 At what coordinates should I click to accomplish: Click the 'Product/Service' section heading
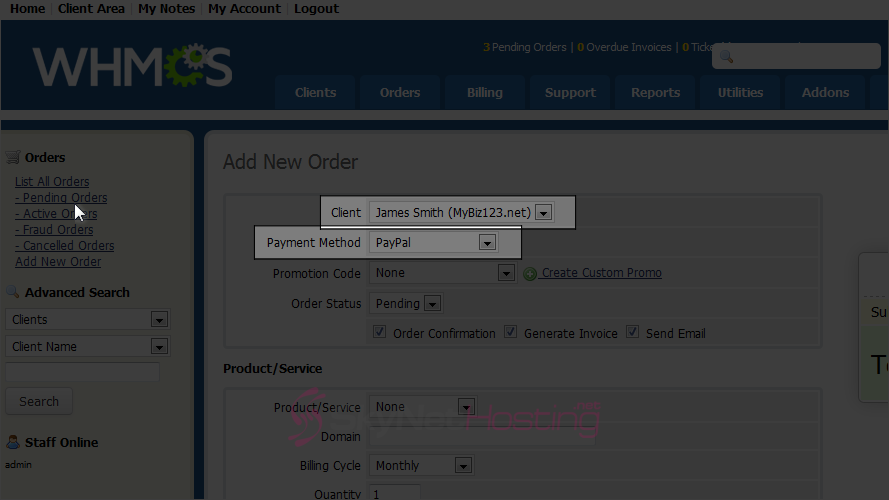click(x=273, y=368)
